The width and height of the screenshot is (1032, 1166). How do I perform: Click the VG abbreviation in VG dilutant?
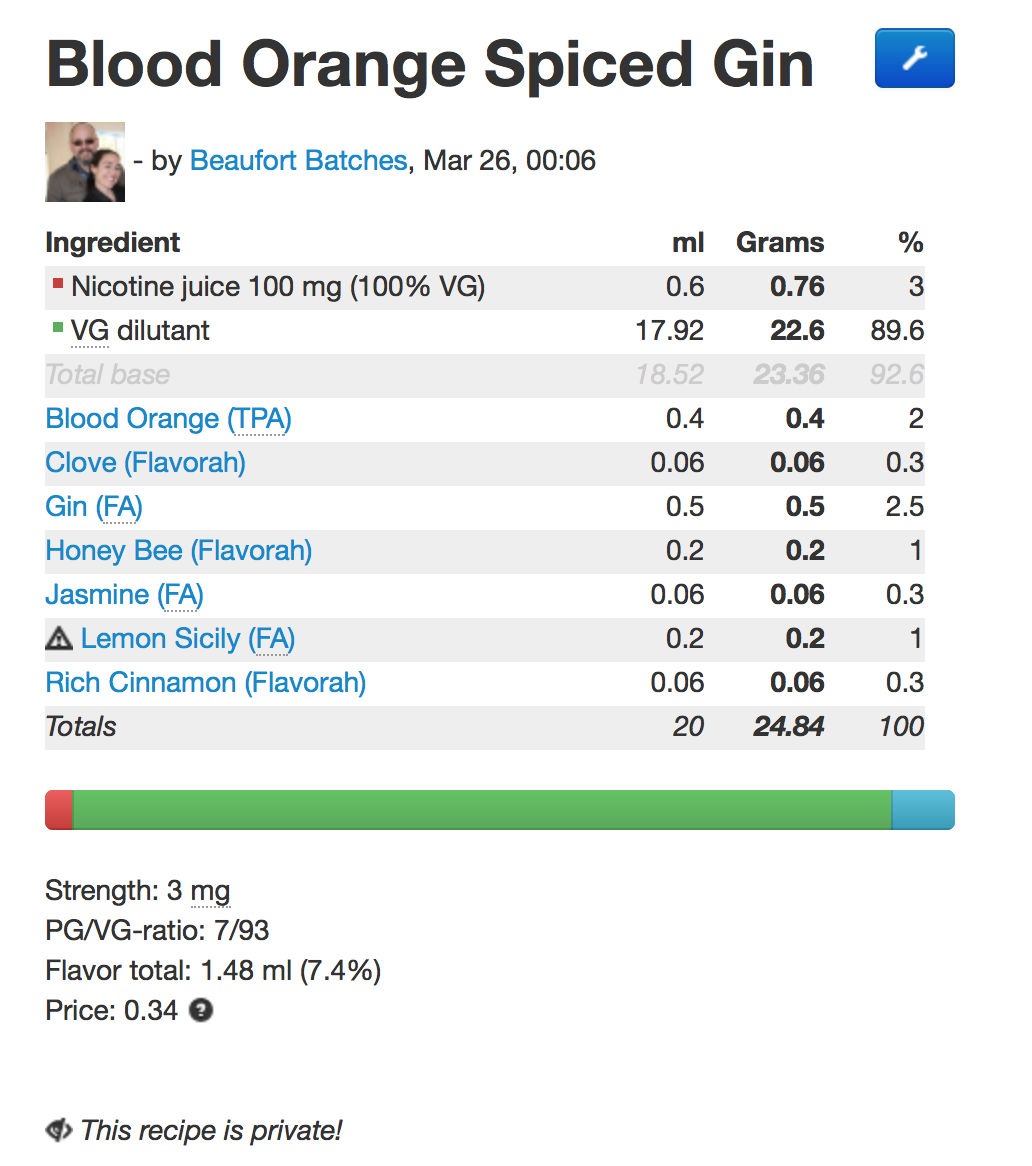click(x=90, y=331)
